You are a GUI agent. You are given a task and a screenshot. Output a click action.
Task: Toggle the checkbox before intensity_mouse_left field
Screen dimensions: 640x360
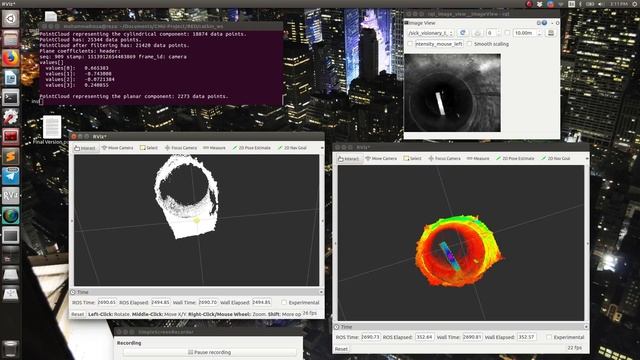[x=410, y=44]
